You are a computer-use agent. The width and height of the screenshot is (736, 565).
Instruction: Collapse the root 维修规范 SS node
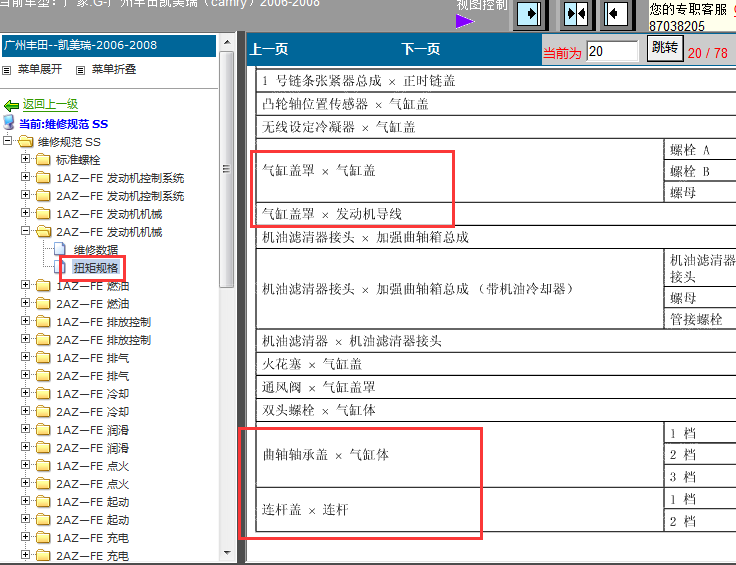[8, 140]
